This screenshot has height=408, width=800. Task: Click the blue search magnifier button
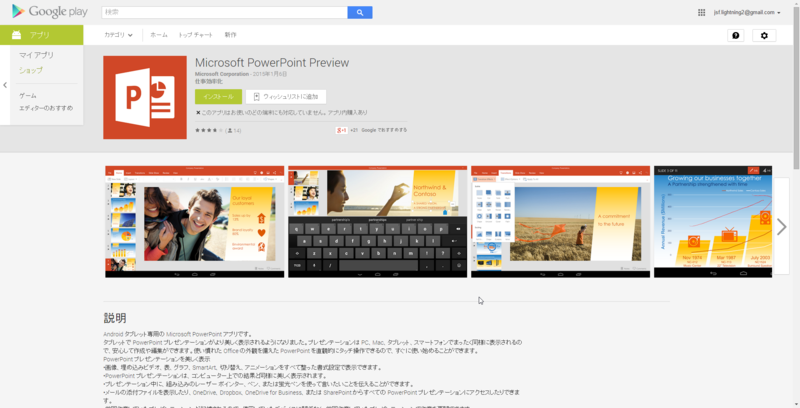(x=360, y=13)
